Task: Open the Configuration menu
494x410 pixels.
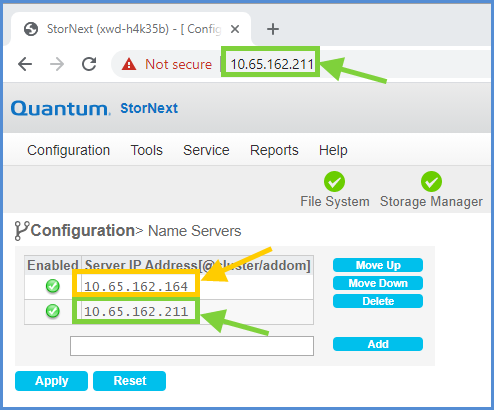Action: coord(69,150)
